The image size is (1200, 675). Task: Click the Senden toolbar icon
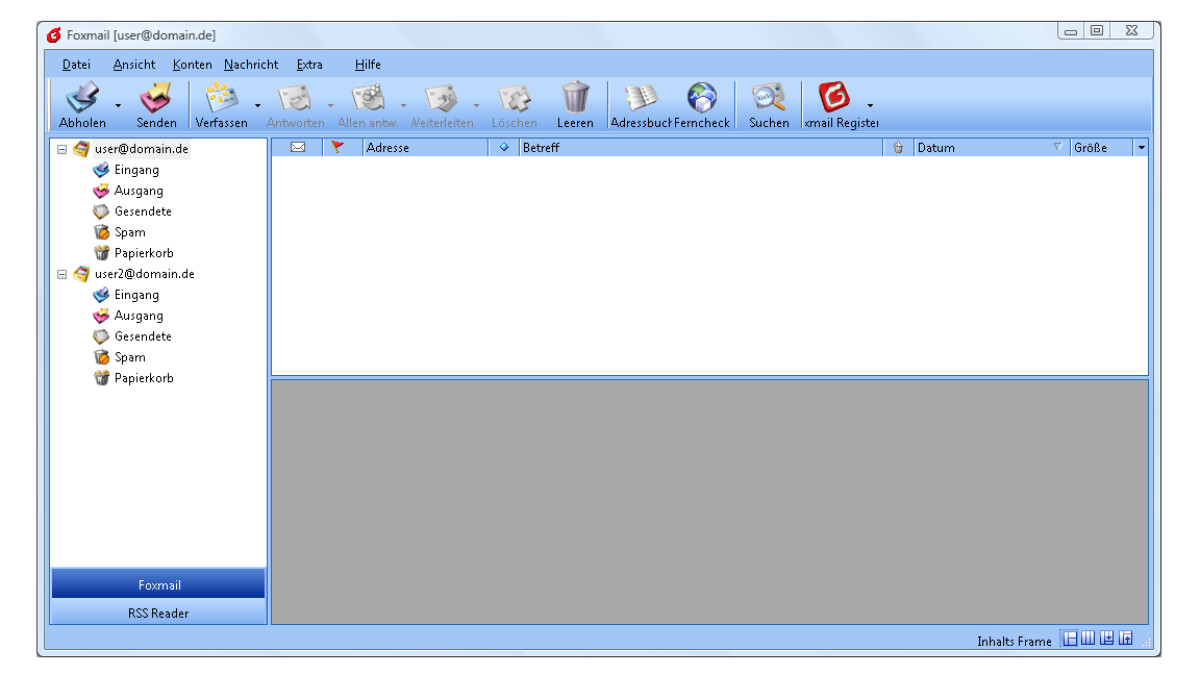156,100
